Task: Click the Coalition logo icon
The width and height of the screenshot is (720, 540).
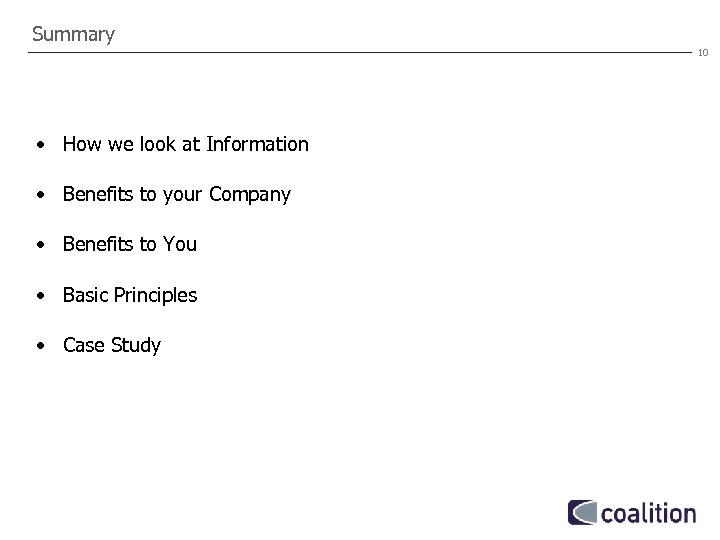Action: pyautogui.click(x=582, y=513)
